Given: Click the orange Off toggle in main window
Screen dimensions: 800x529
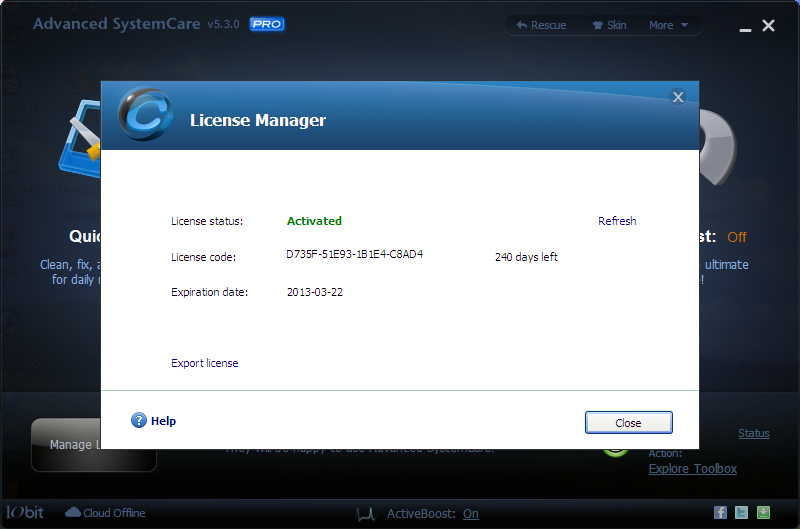Looking at the screenshot, I should coord(737,237).
